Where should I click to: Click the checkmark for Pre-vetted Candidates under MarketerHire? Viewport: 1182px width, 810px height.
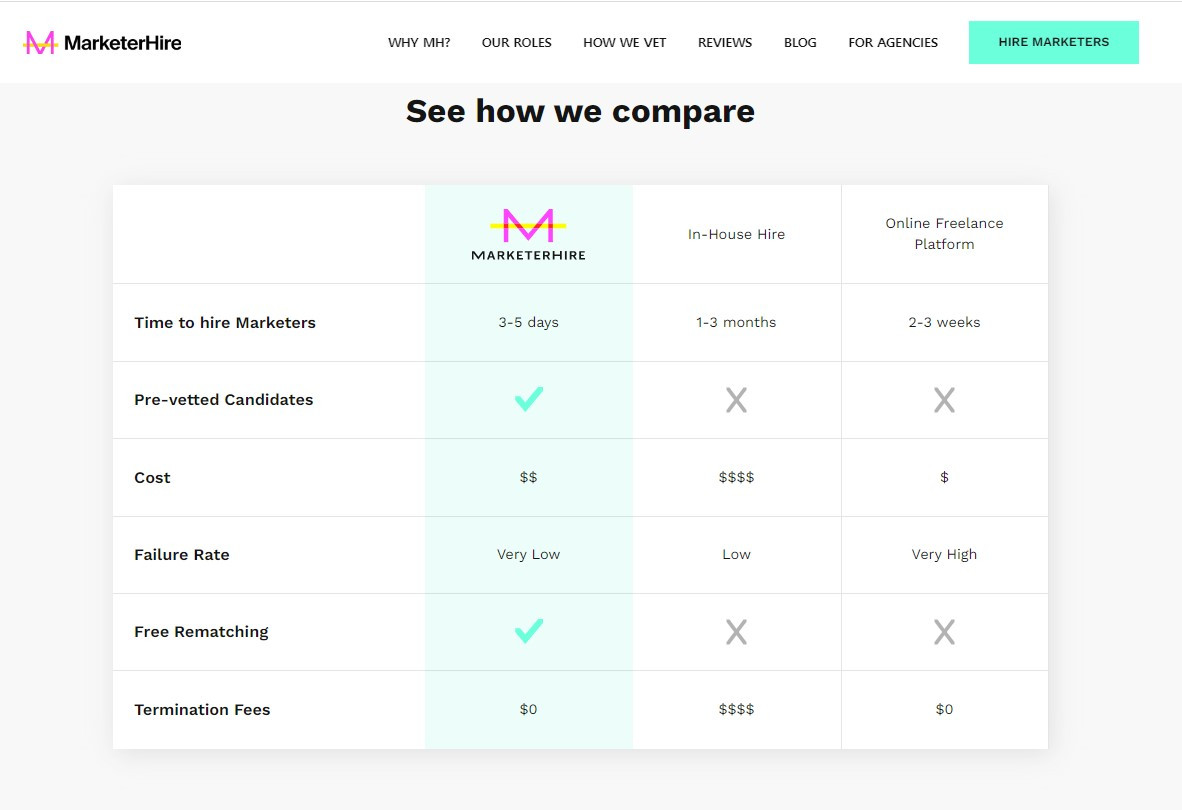point(528,399)
